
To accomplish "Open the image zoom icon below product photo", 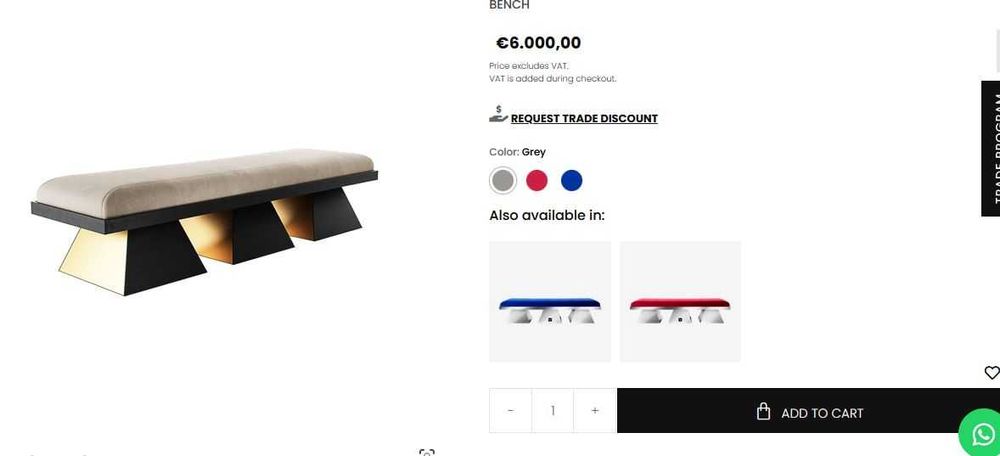I will (427, 452).
